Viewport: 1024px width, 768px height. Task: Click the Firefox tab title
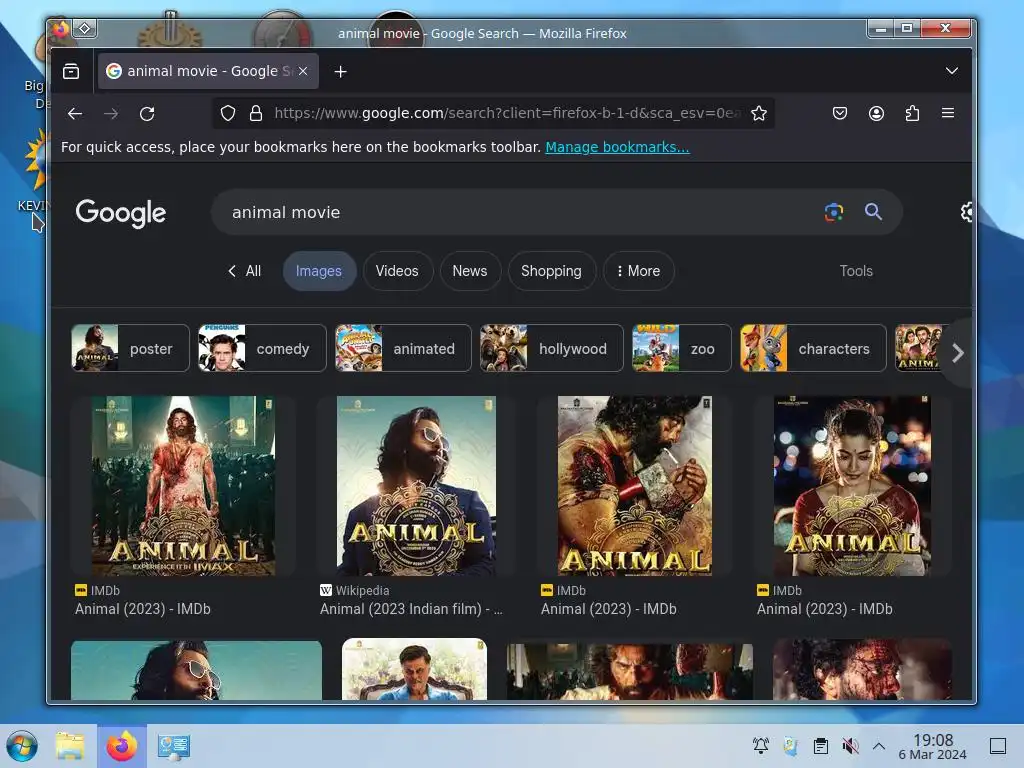click(x=209, y=71)
